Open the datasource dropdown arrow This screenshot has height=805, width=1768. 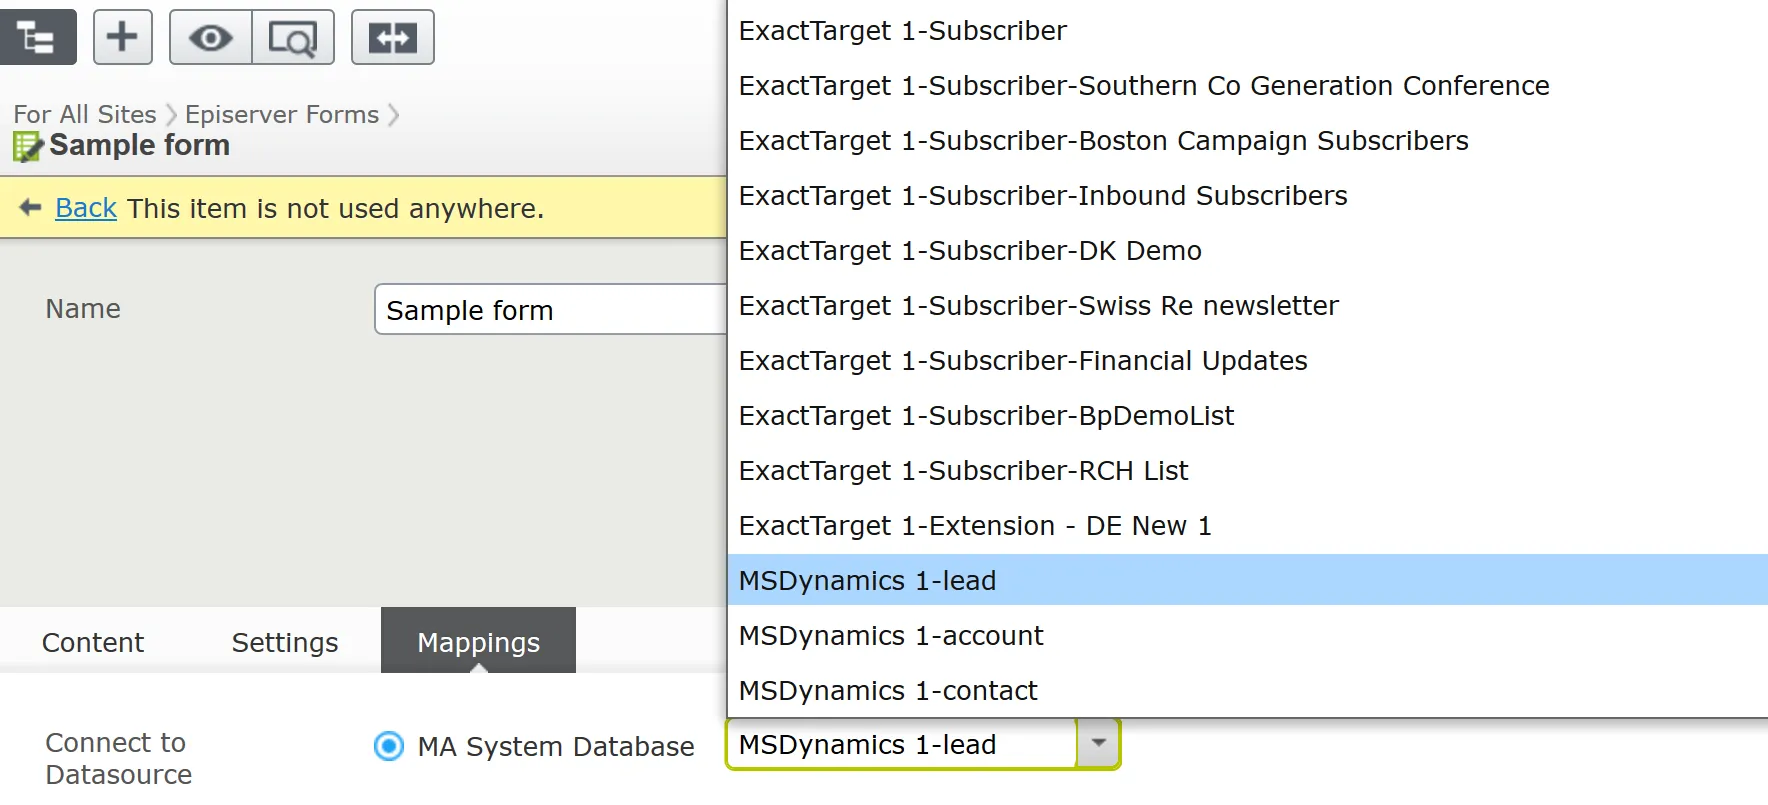[x=1098, y=744]
